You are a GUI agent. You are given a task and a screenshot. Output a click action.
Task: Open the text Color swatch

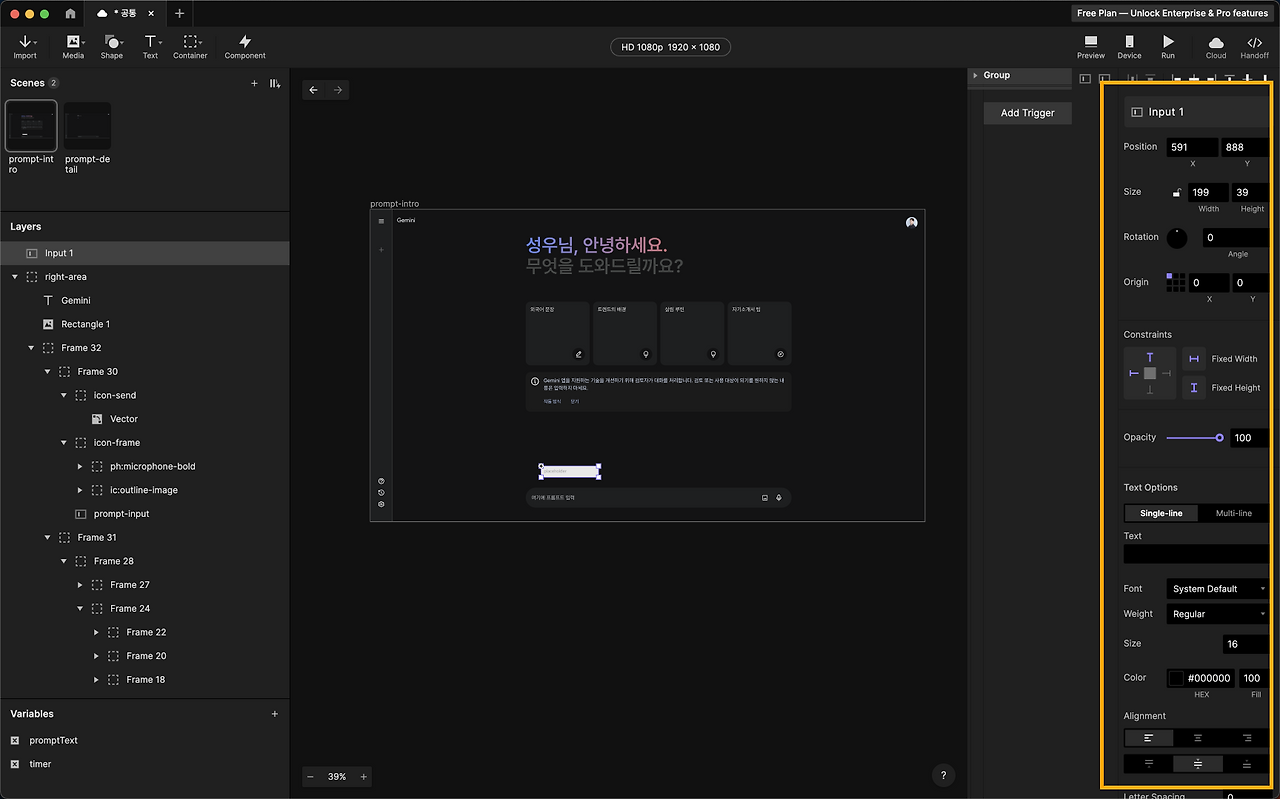(1176, 678)
